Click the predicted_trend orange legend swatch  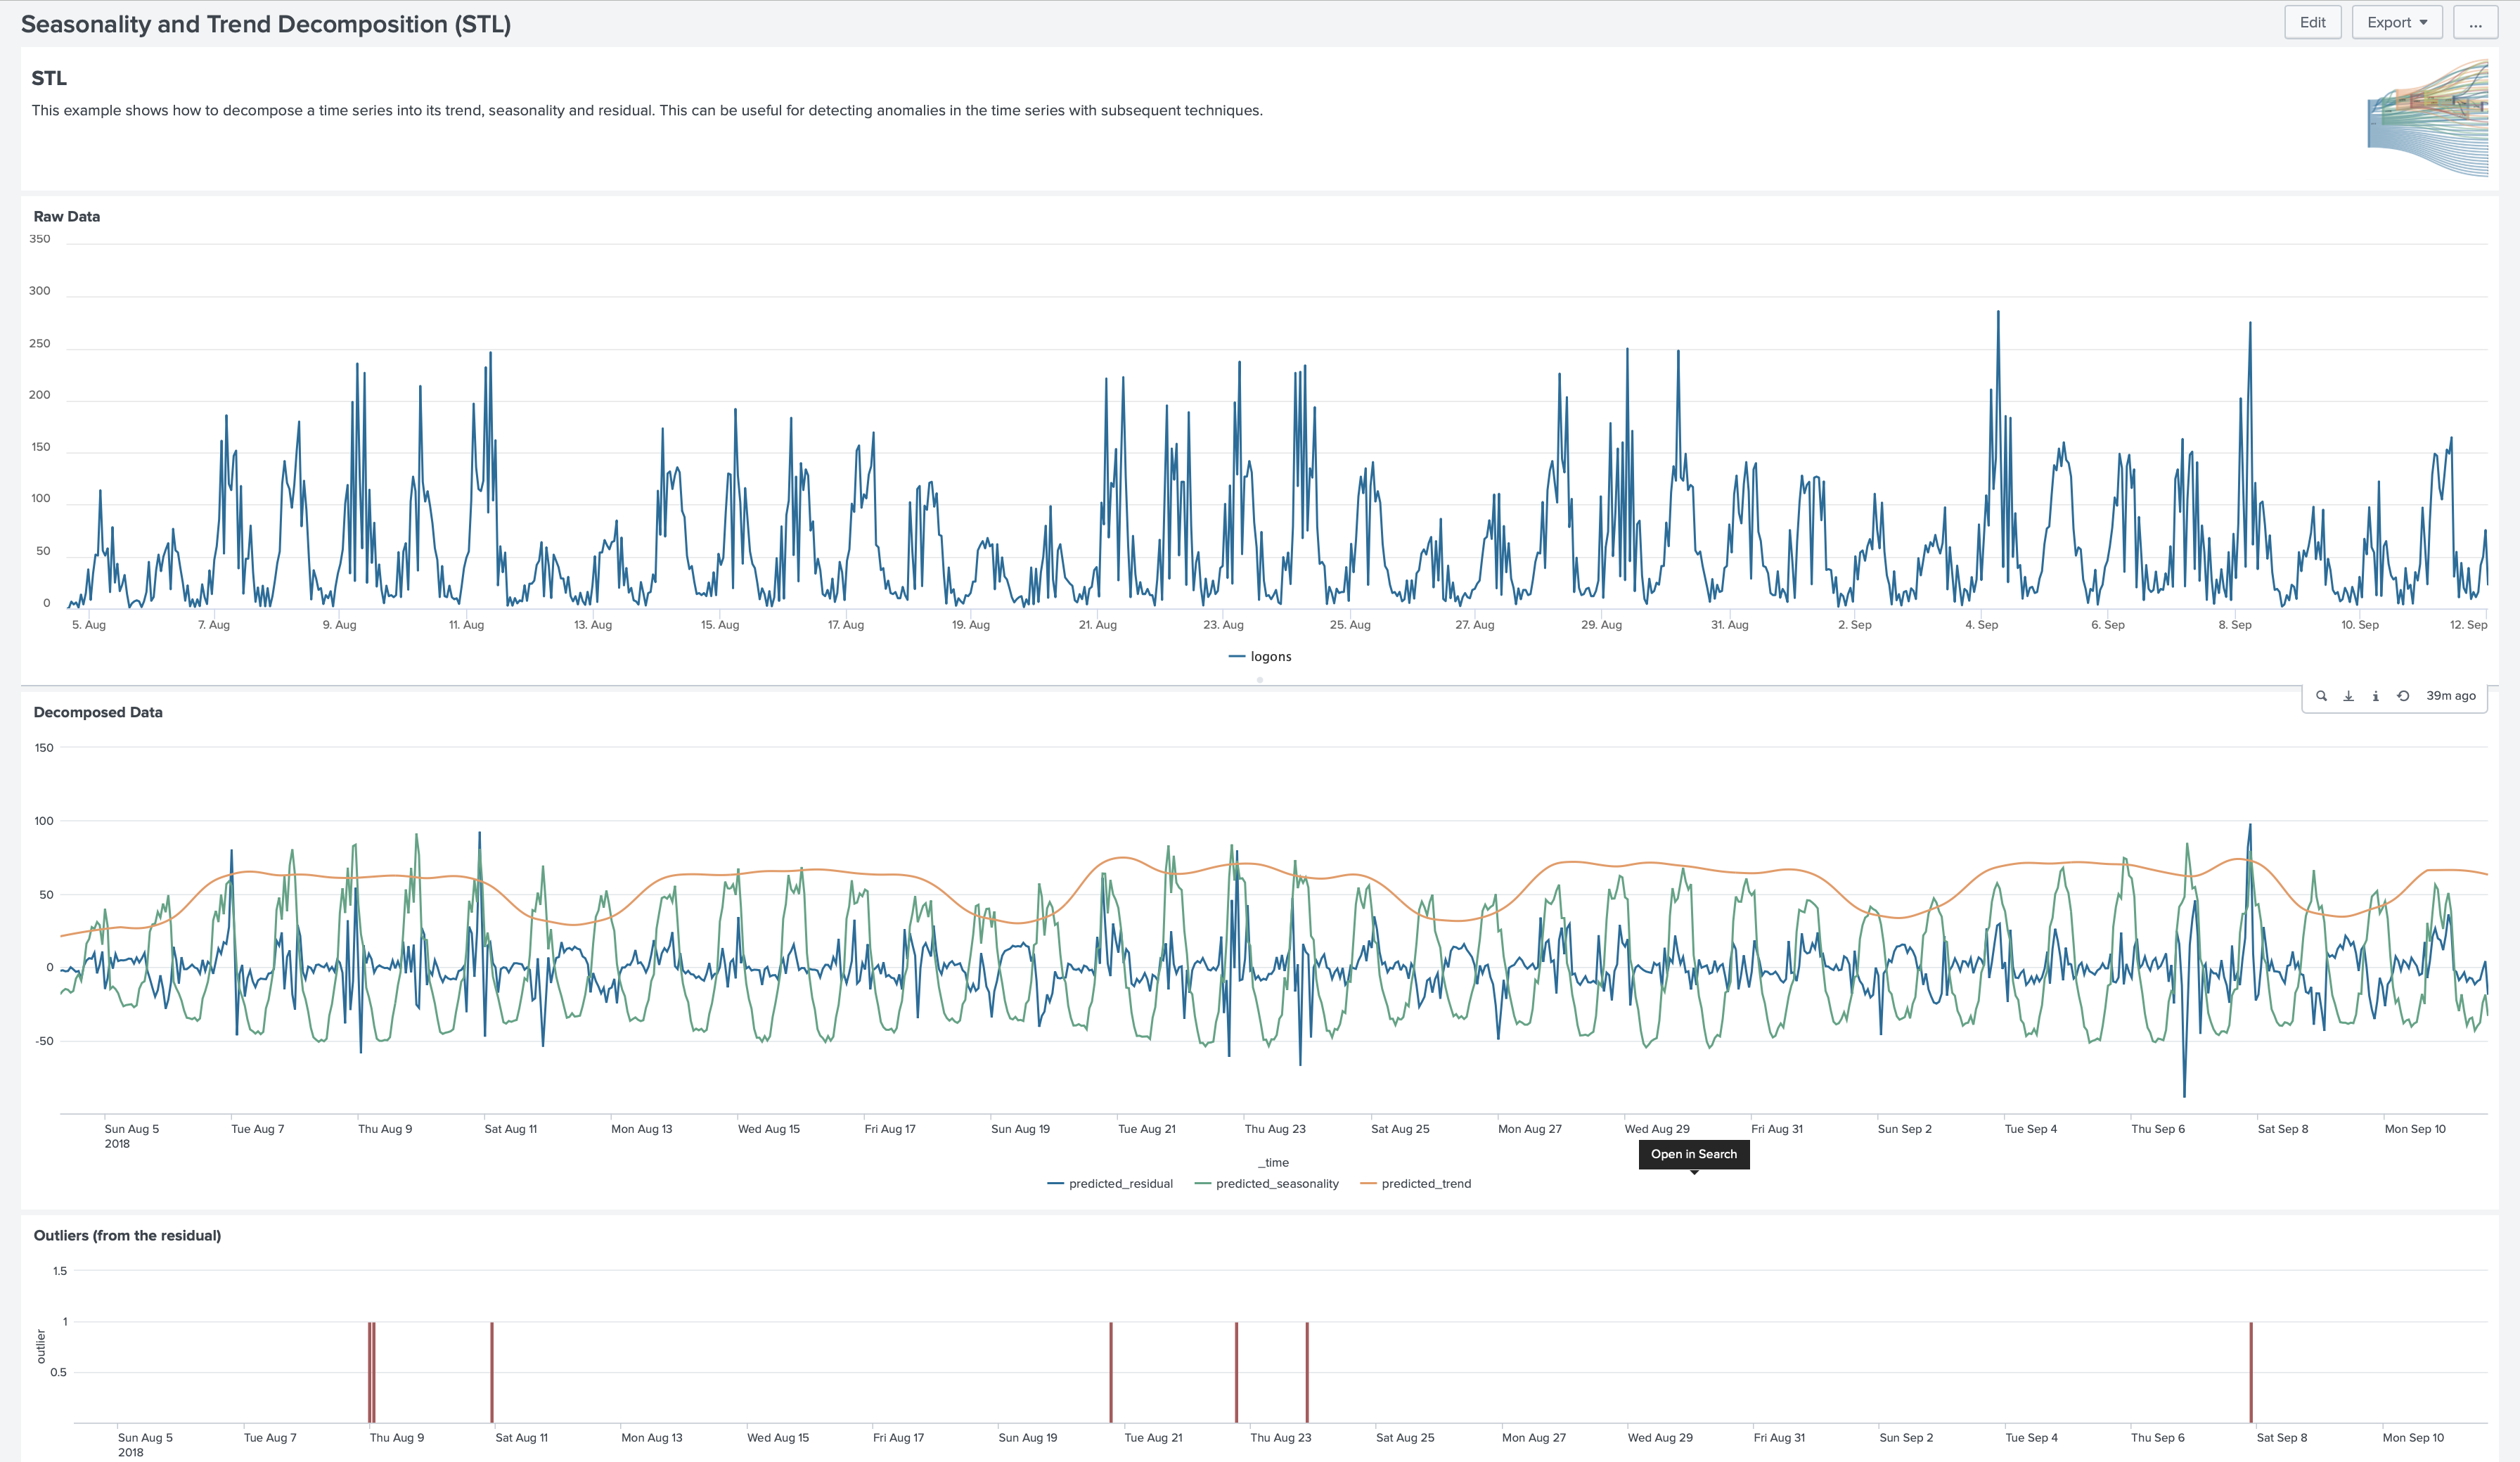click(1368, 1183)
